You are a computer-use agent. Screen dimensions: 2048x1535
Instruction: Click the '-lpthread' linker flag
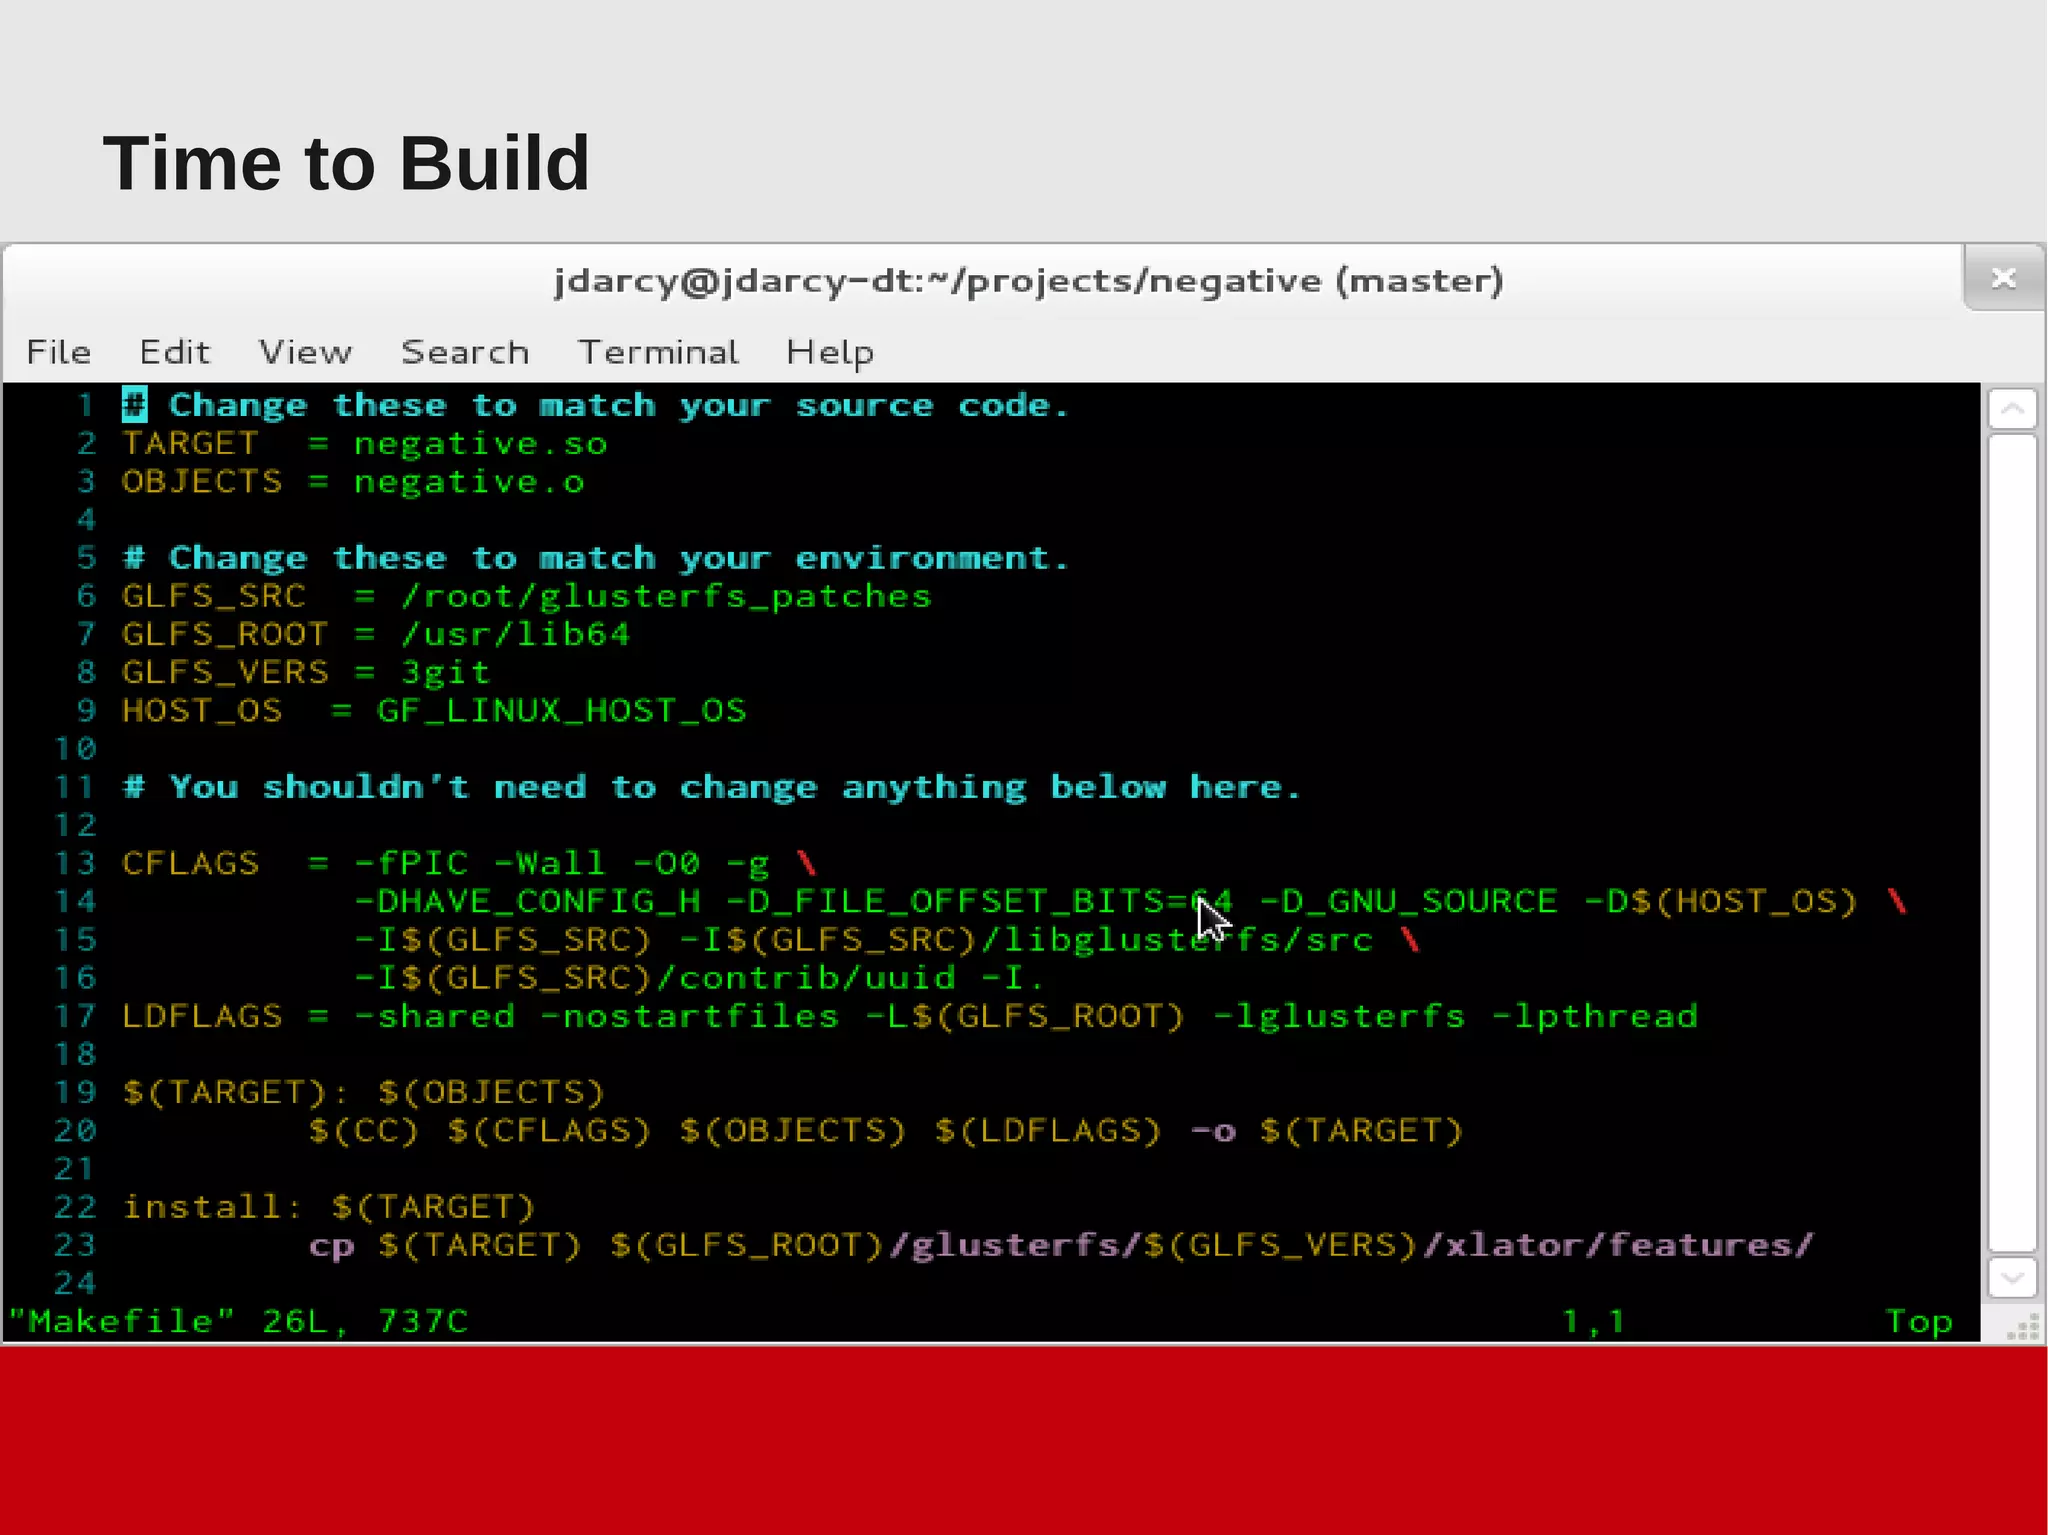click(1594, 1016)
